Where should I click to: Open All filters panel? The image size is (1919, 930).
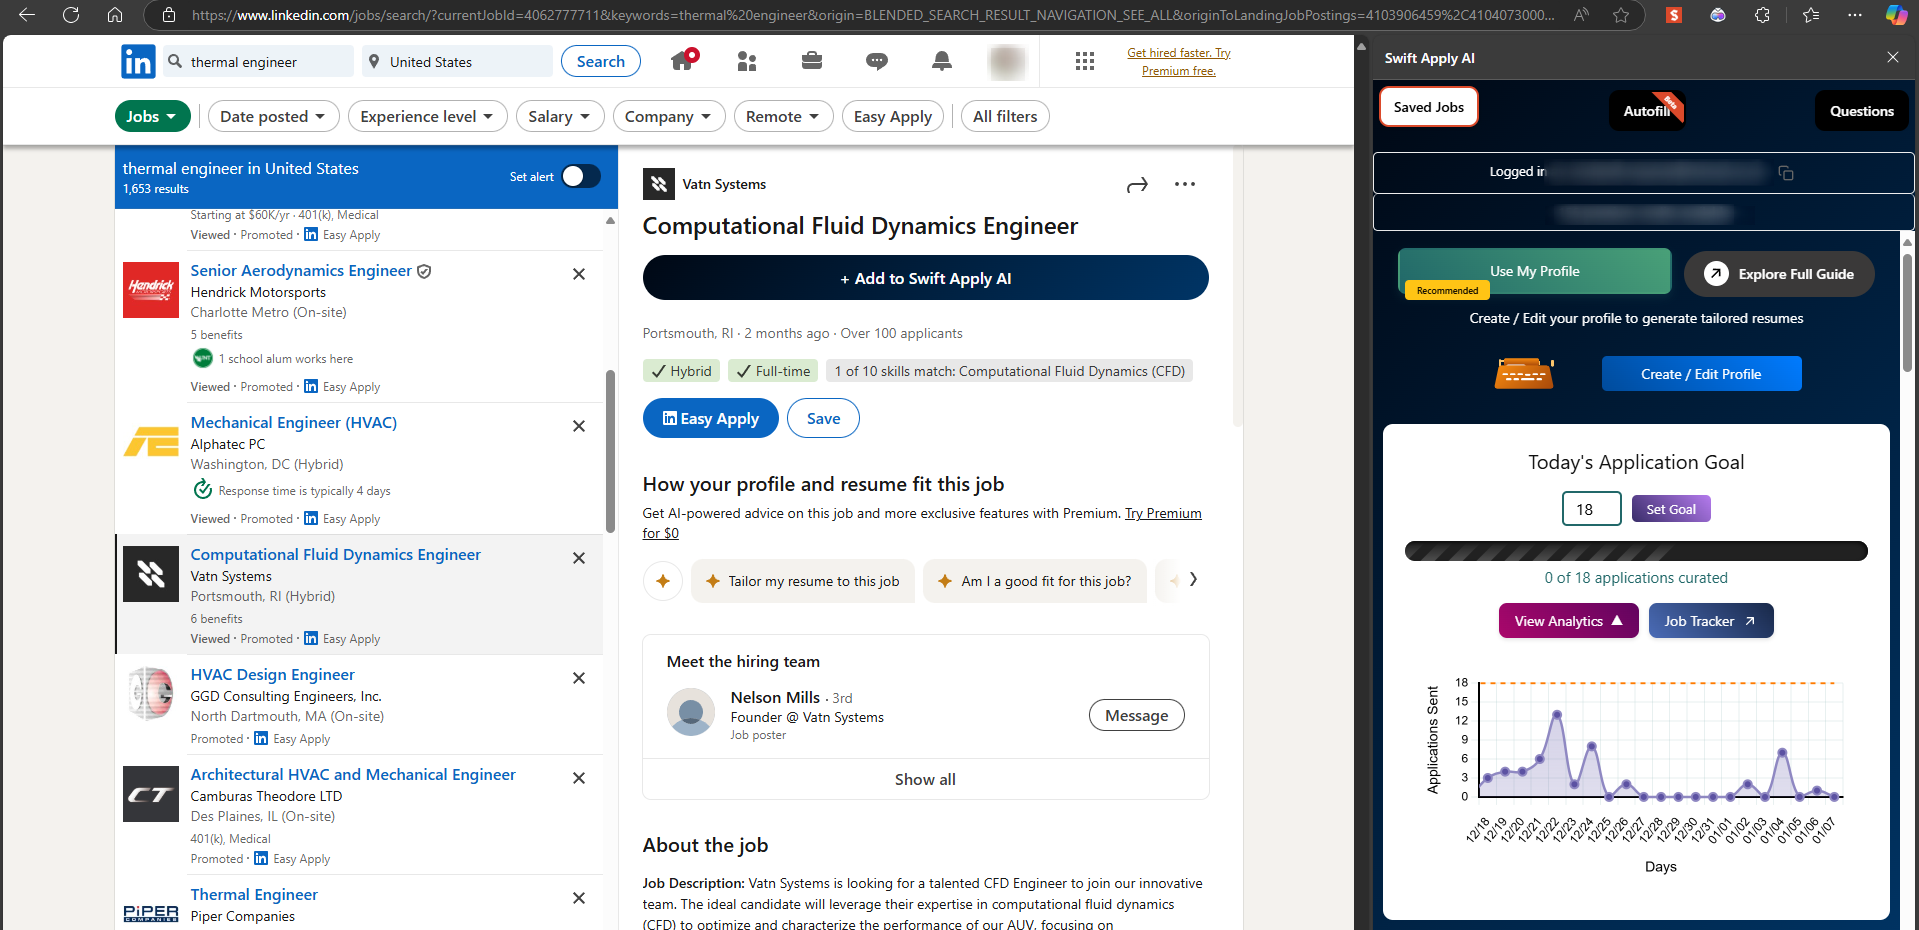1006,116
